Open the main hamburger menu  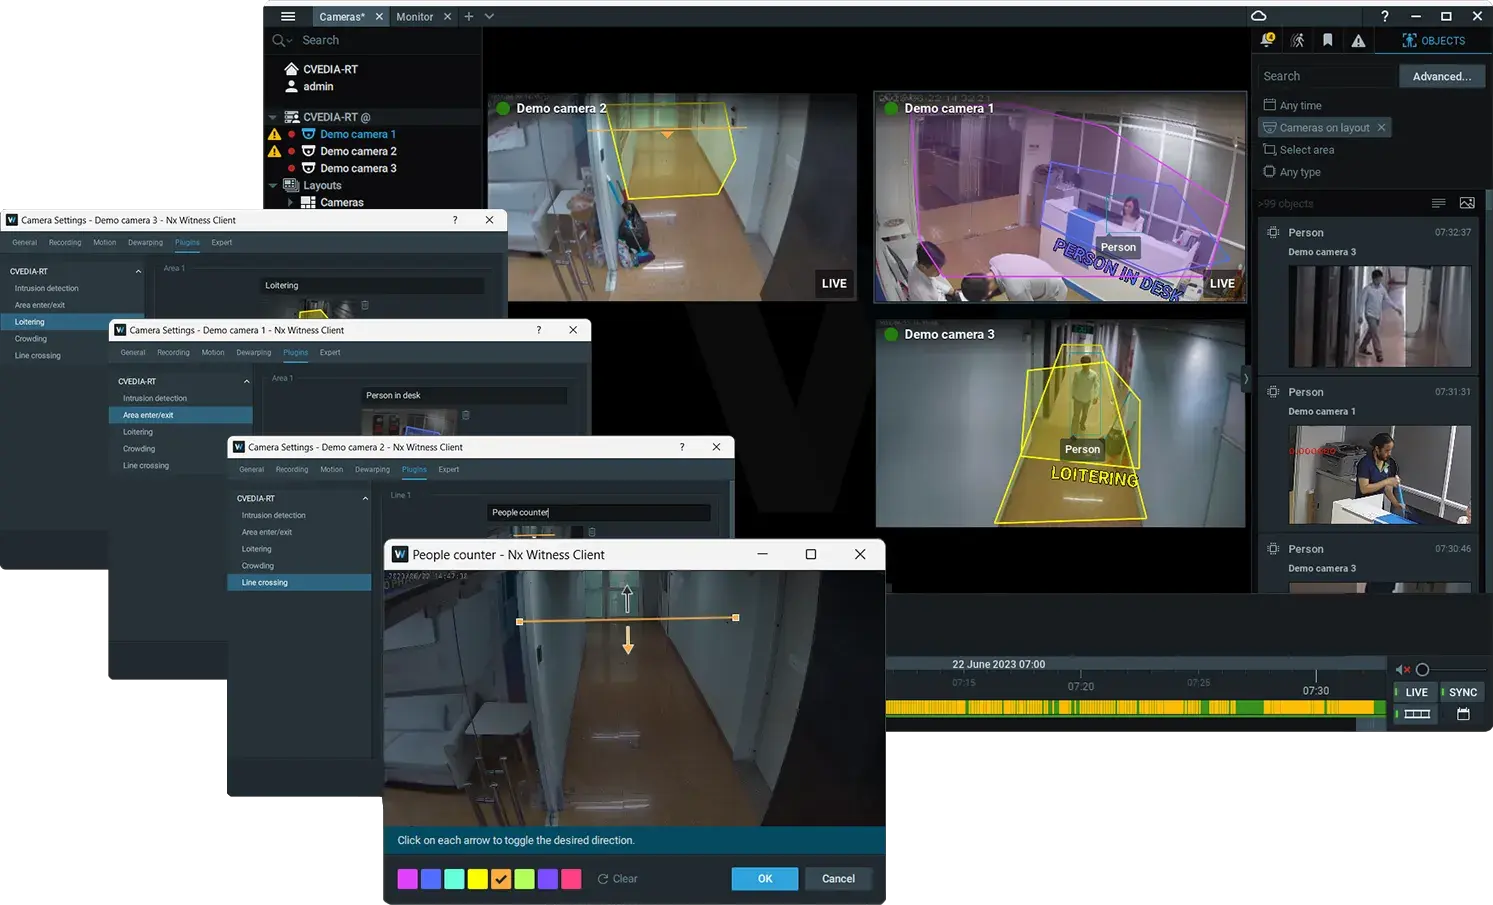(x=288, y=16)
